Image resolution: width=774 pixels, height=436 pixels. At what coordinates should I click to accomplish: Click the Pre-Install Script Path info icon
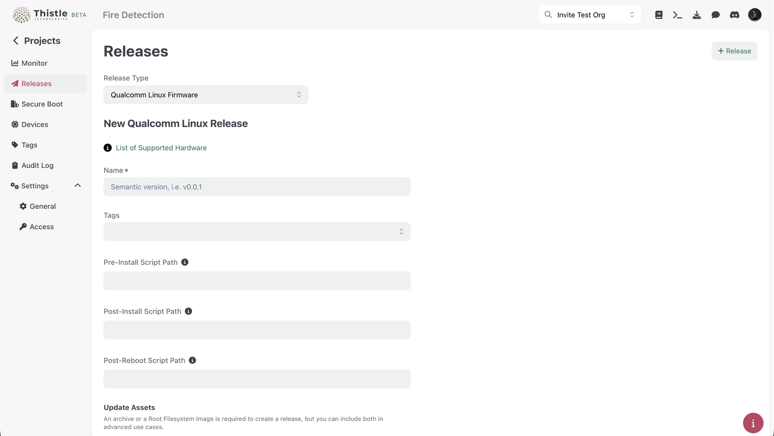coord(185,262)
